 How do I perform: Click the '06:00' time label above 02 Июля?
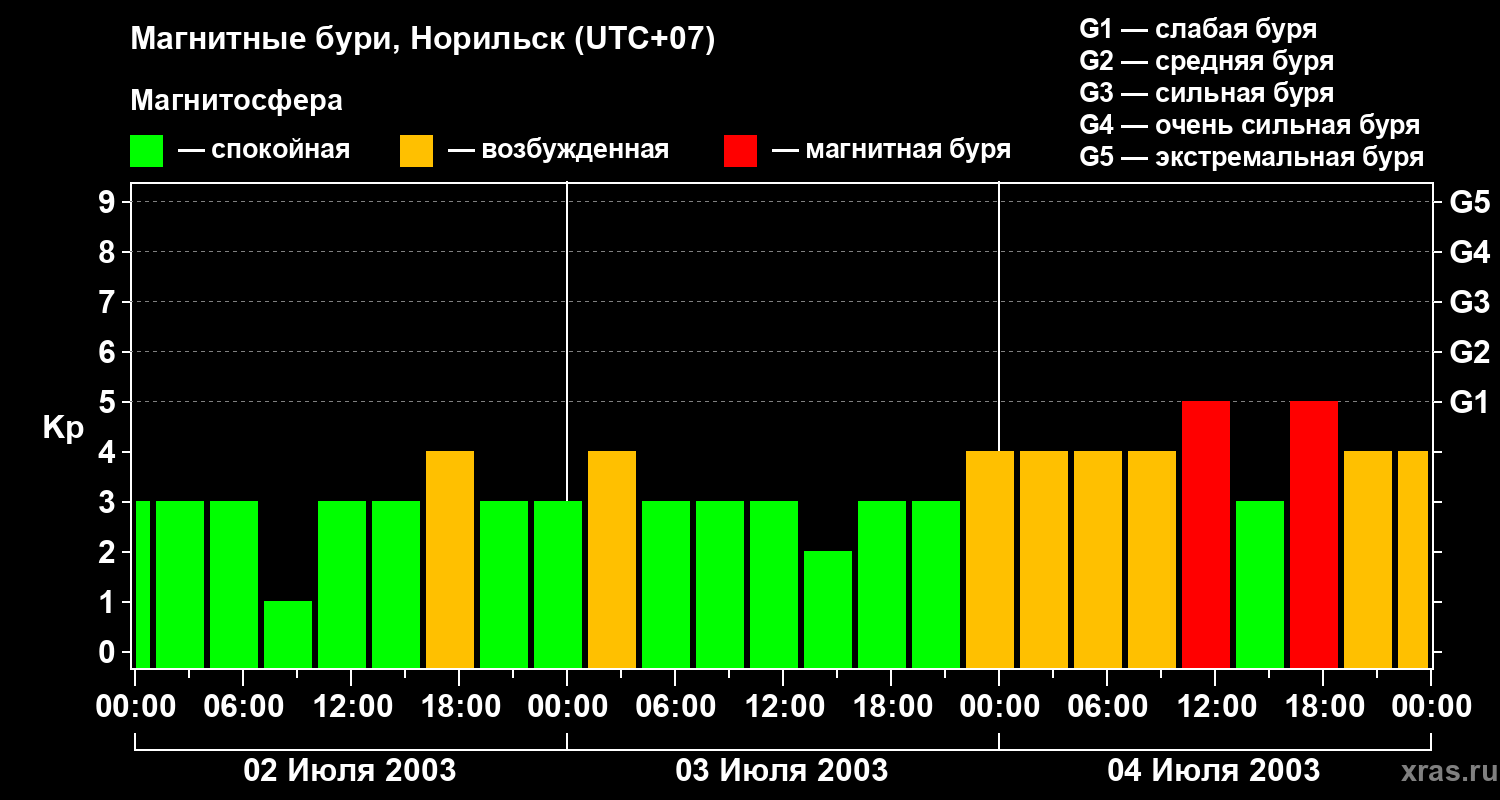[x=243, y=706]
